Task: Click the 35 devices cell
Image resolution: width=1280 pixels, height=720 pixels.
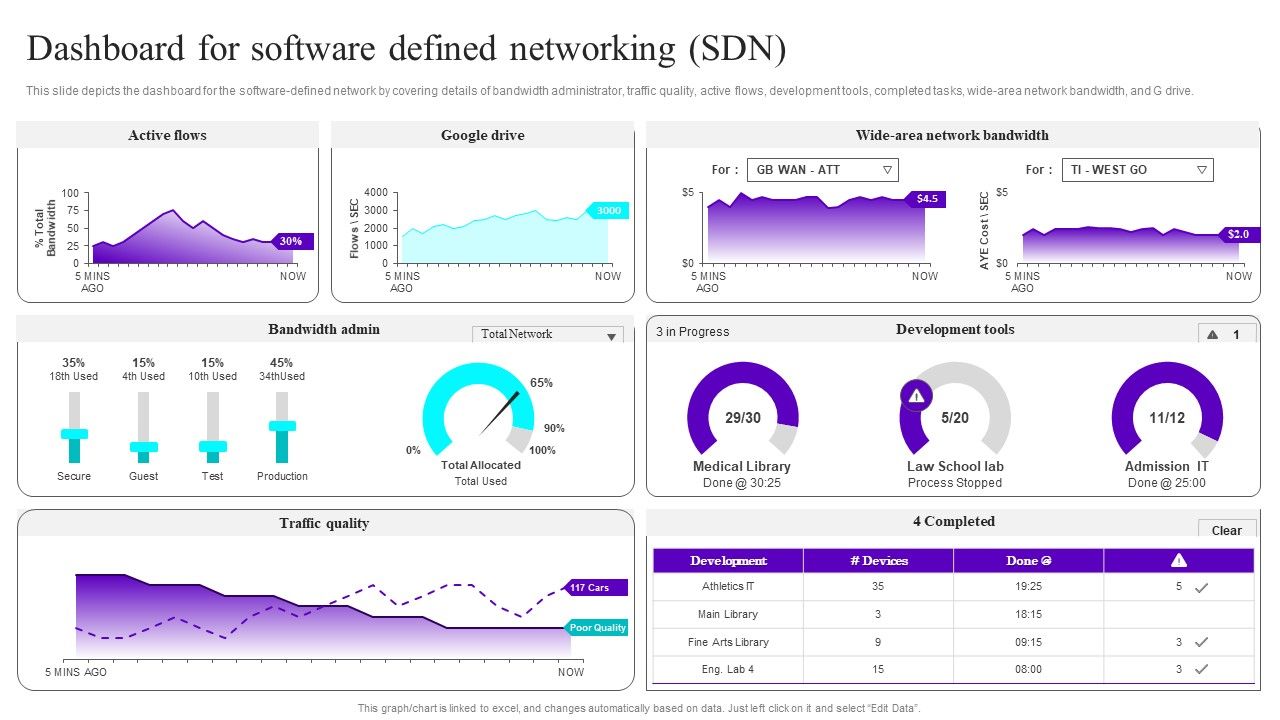Action: tap(878, 586)
